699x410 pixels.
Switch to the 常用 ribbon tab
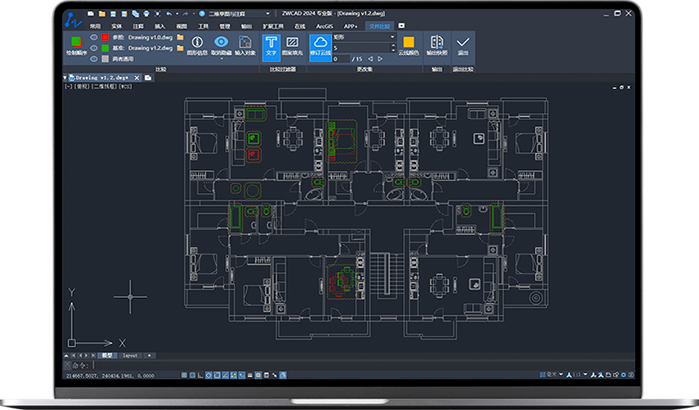pos(95,26)
